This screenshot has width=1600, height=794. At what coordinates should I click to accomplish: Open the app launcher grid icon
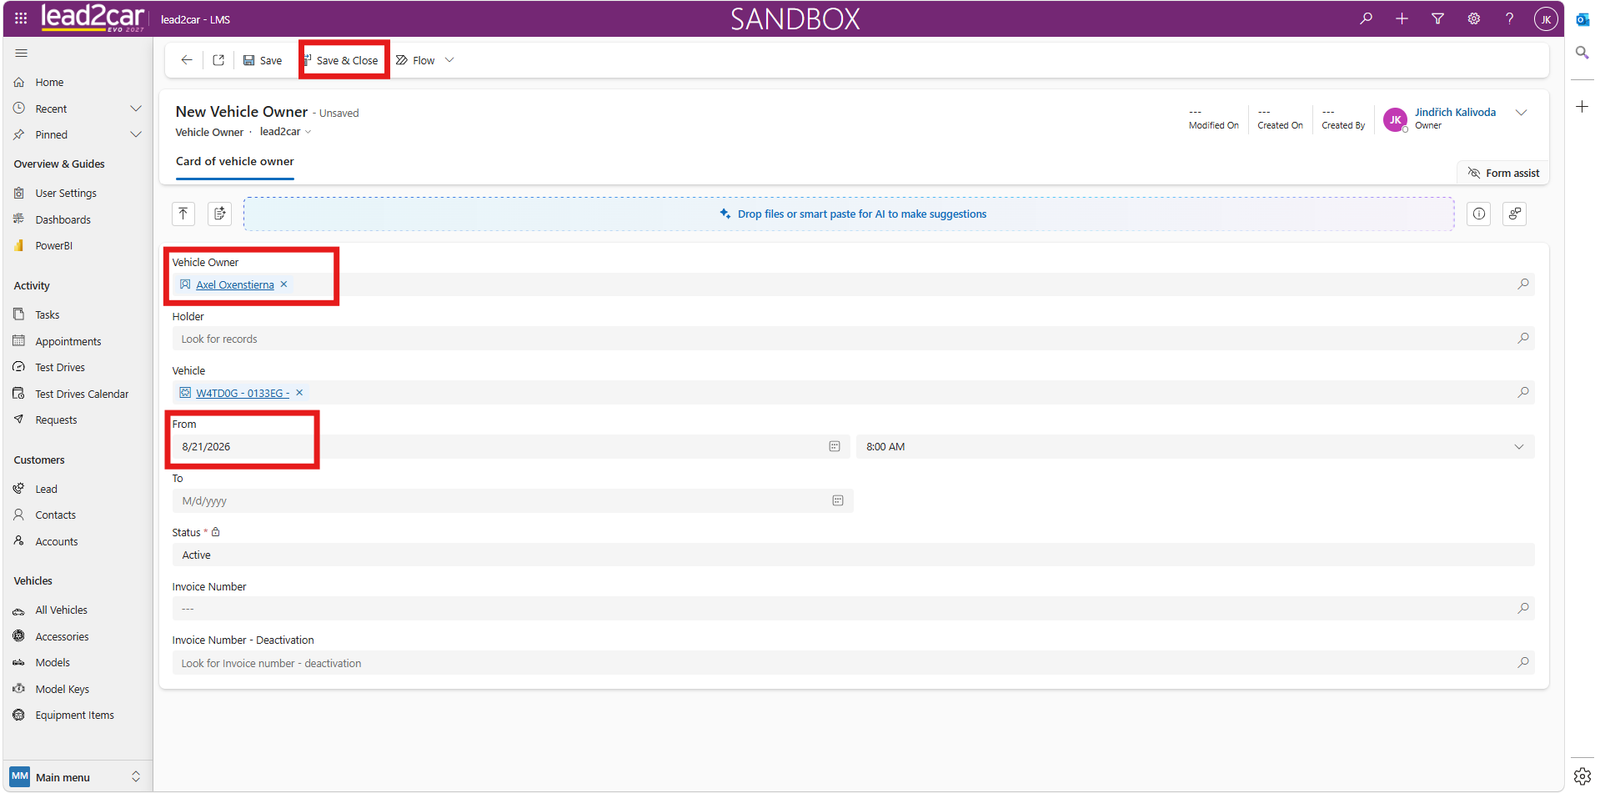point(20,18)
